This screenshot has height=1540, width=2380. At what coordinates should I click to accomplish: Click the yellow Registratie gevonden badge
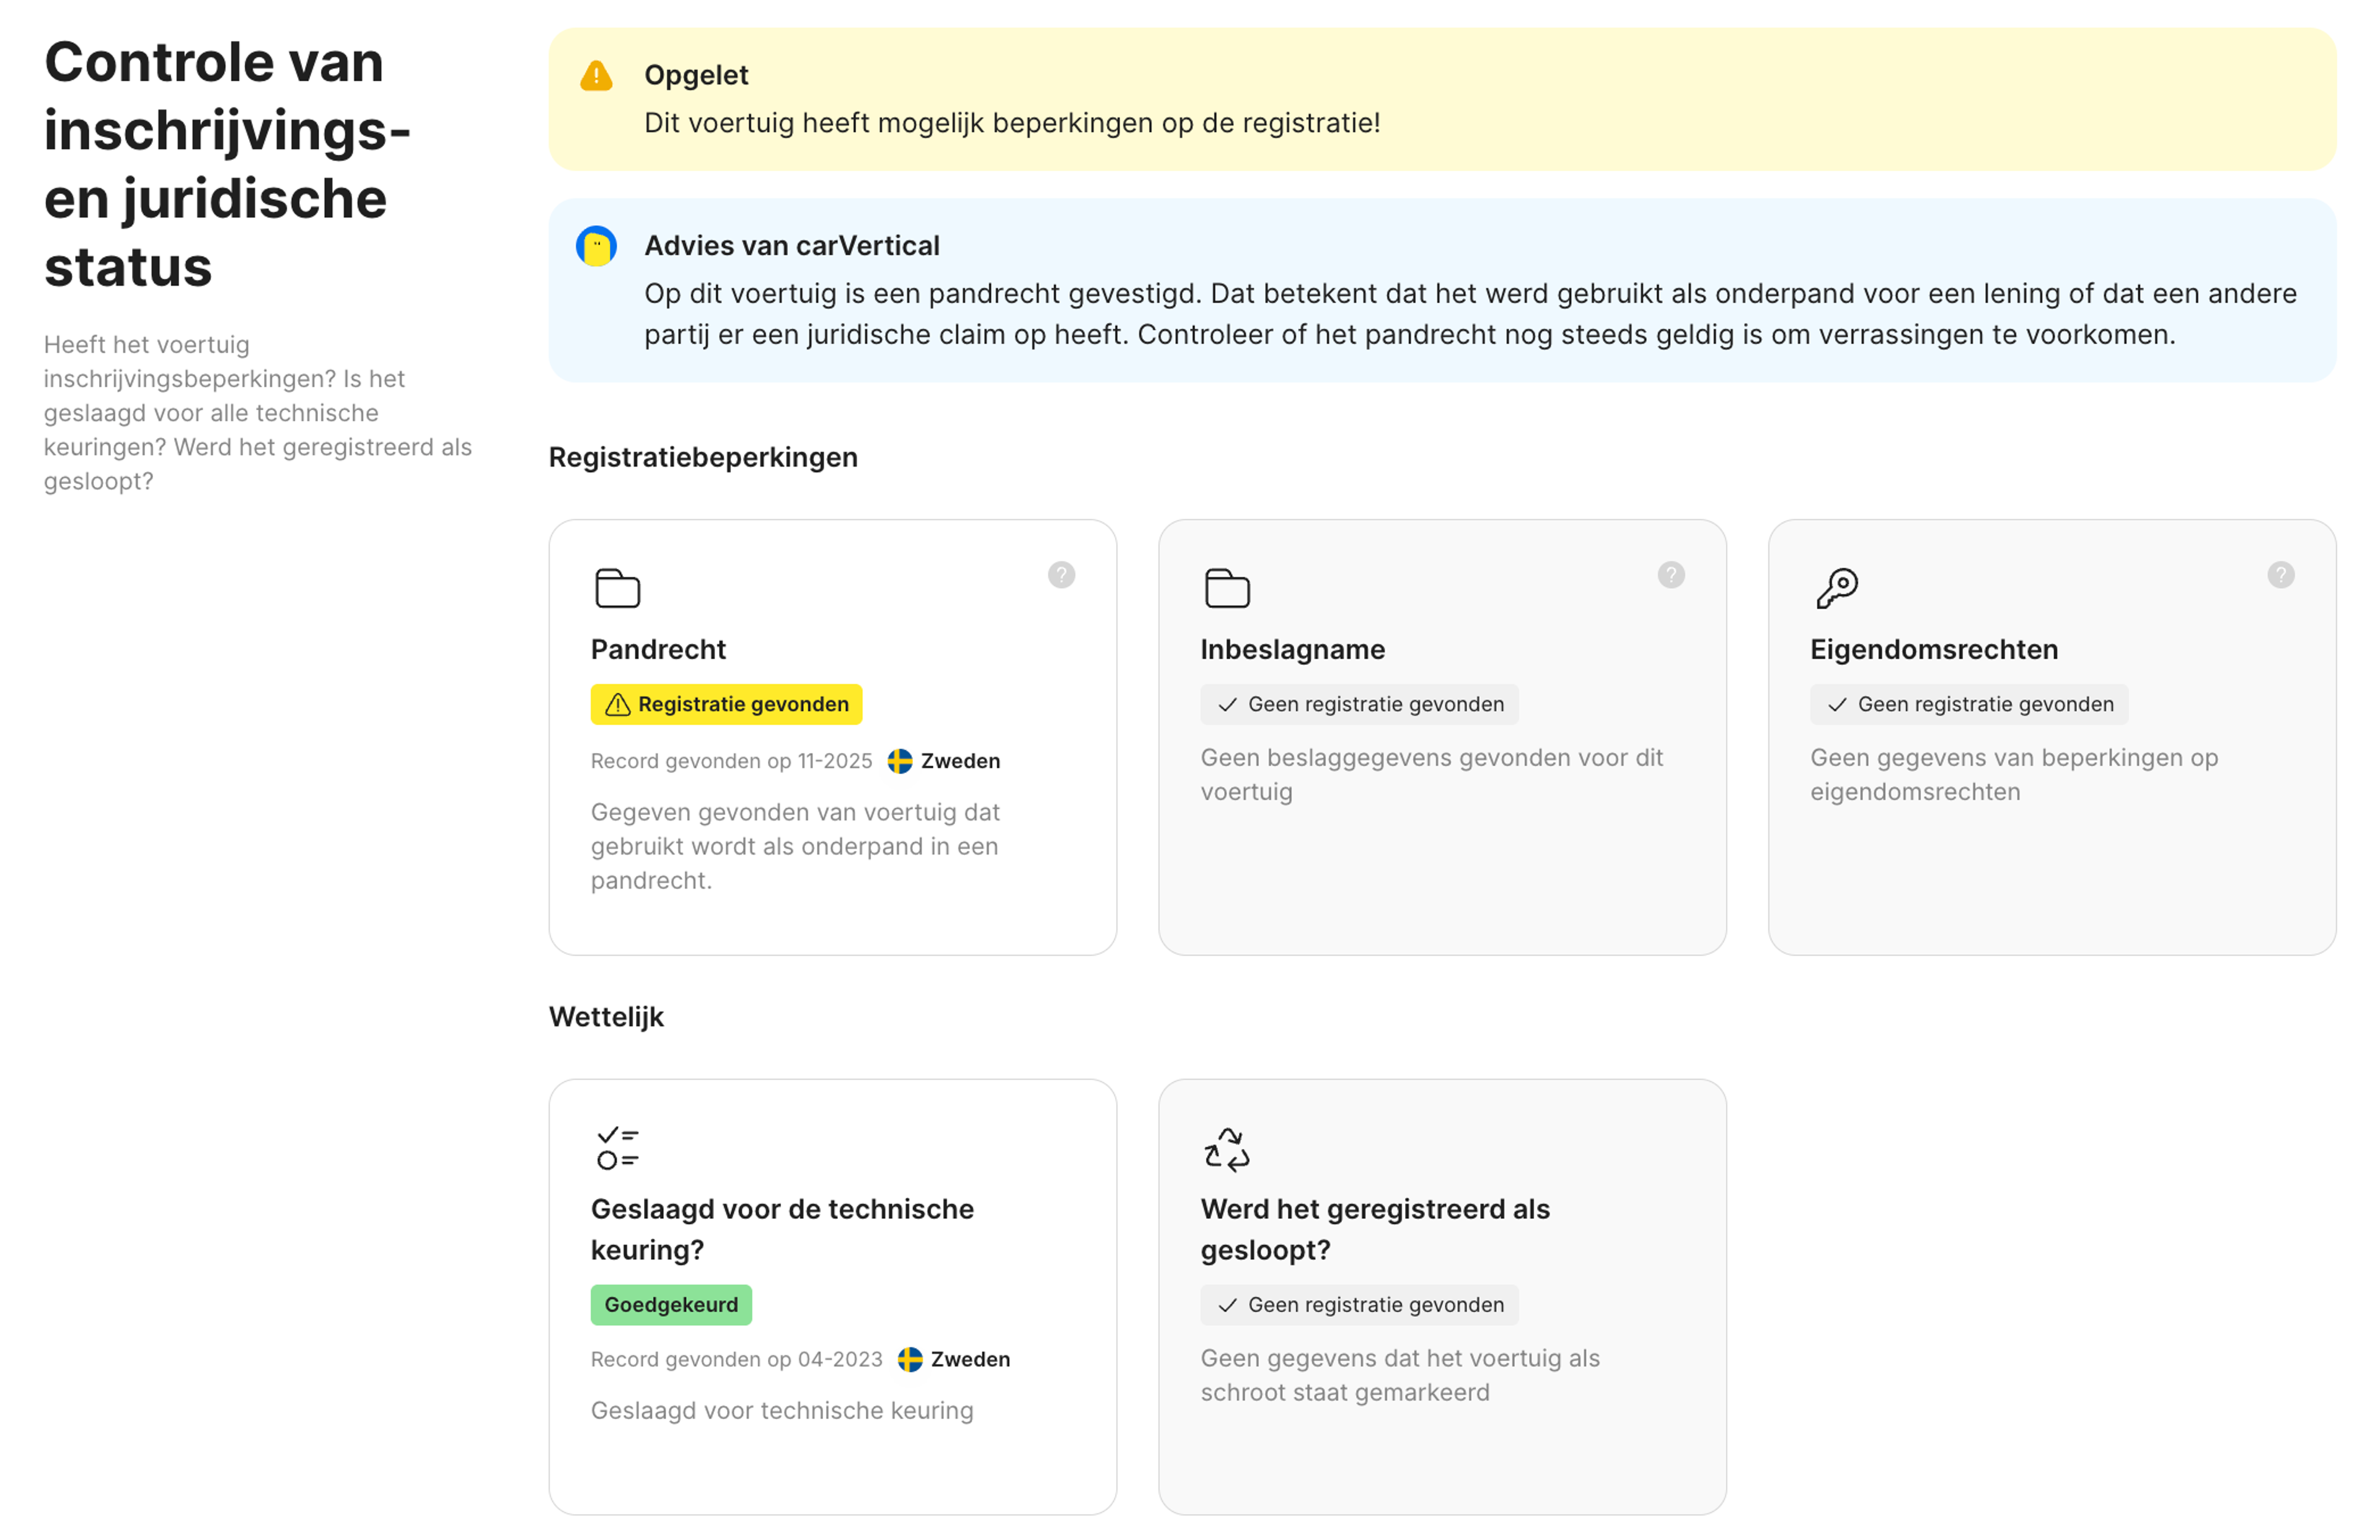click(x=726, y=703)
